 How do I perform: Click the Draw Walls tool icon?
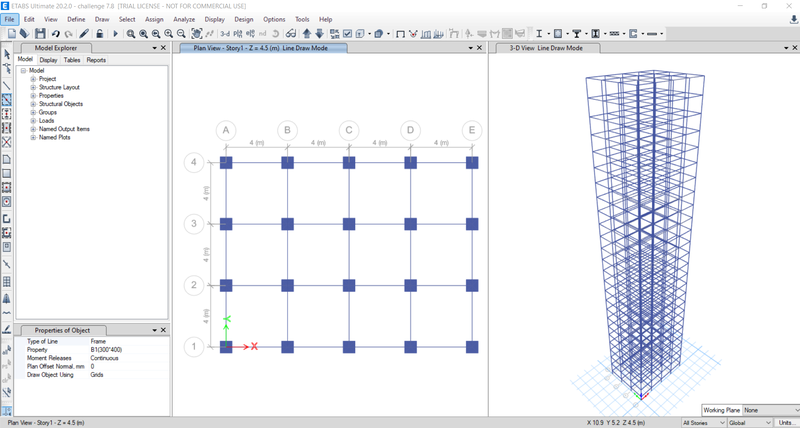coord(7,219)
